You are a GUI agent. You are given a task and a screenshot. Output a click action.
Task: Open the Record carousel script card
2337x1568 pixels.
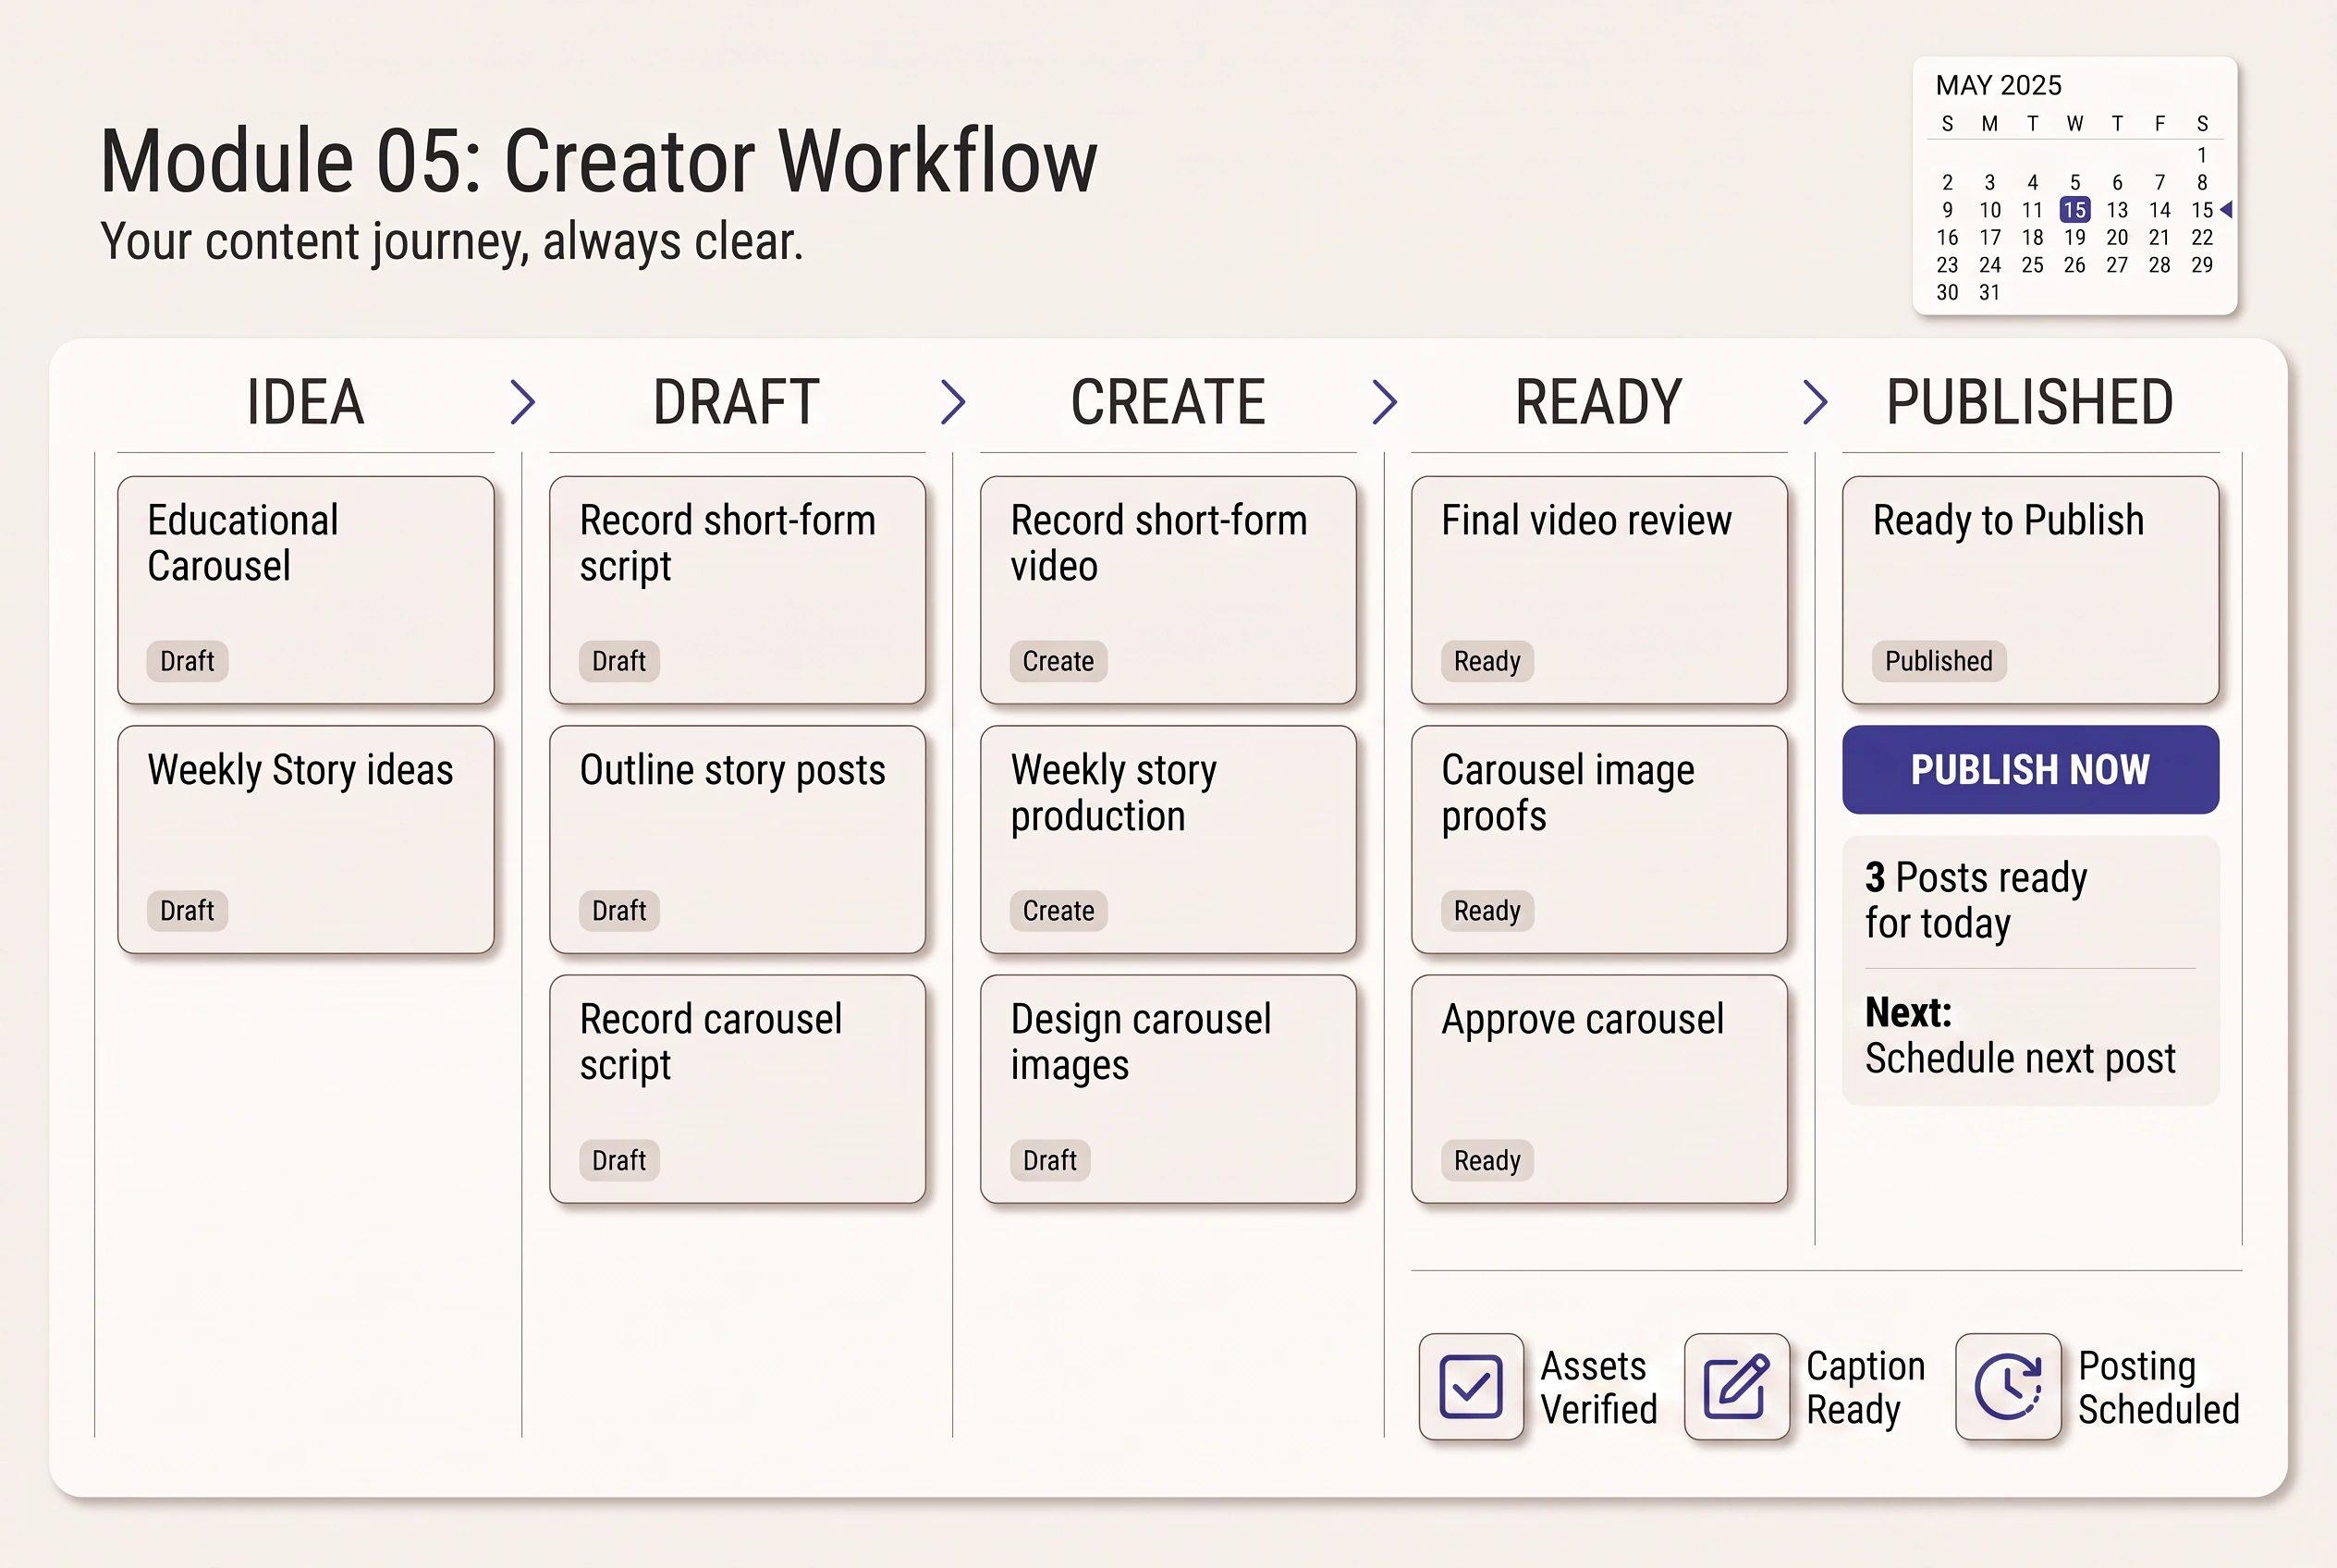[x=737, y=1089]
